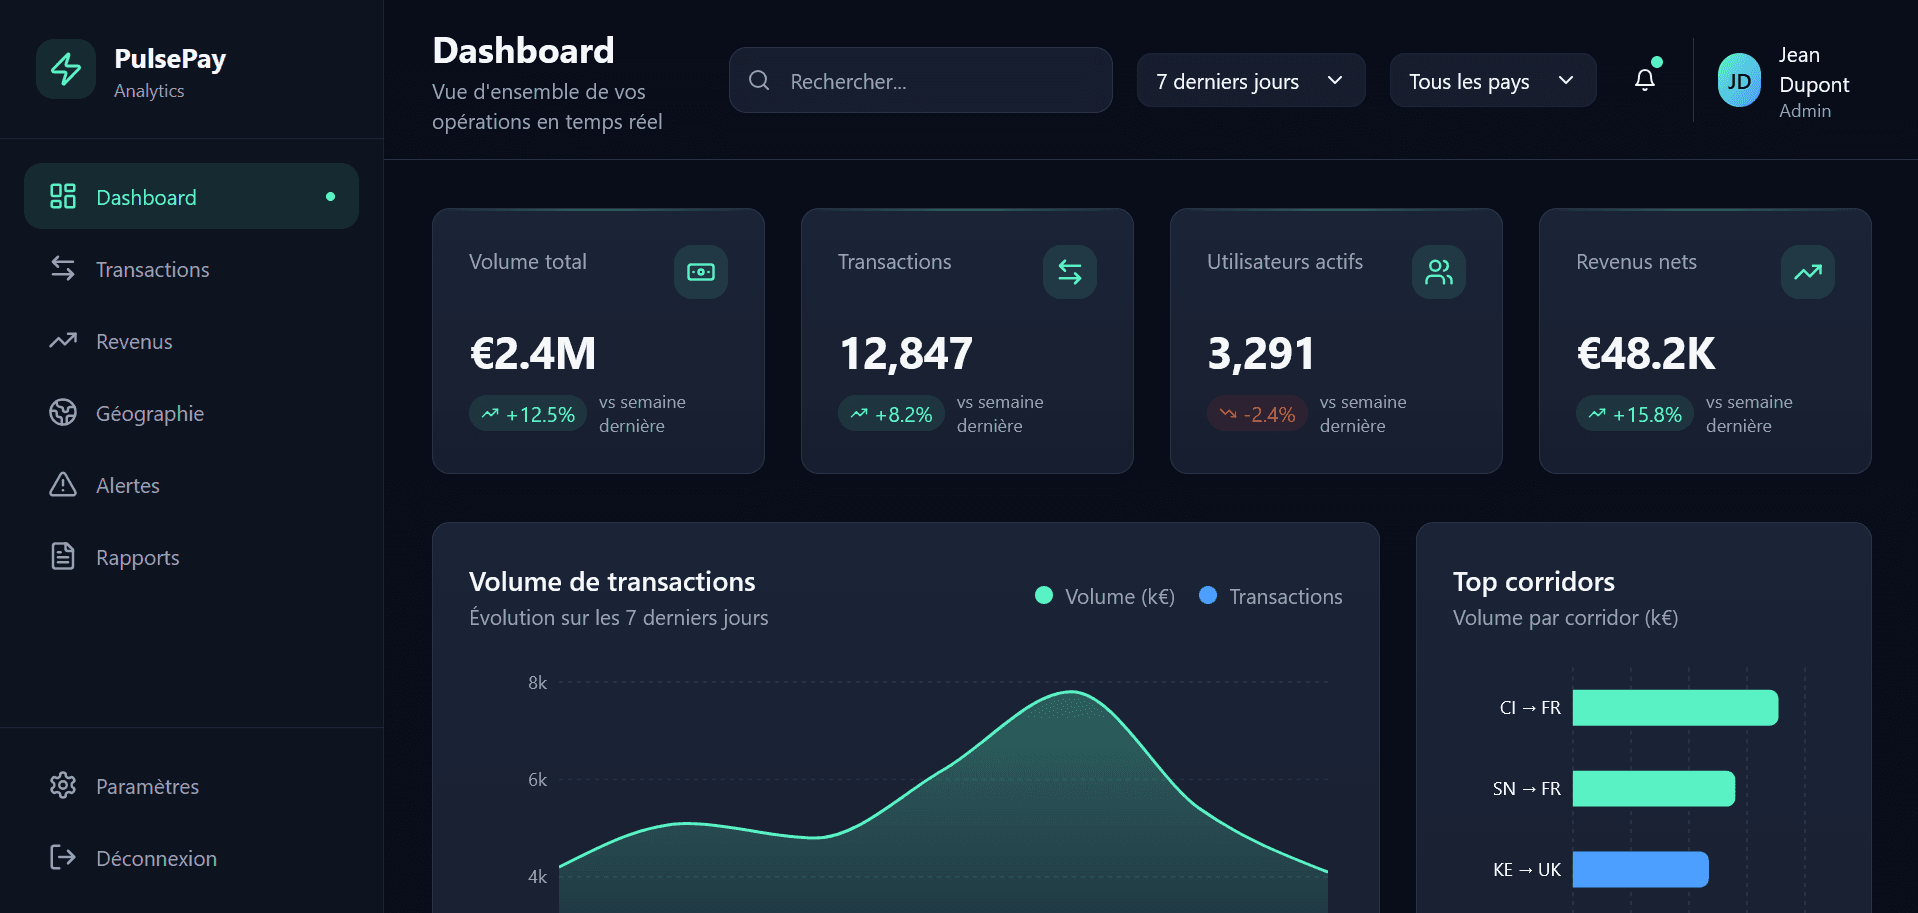The width and height of the screenshot is (1918, 913).
Task: Navigate to Géographie
Action: click(x=191, y=412)
